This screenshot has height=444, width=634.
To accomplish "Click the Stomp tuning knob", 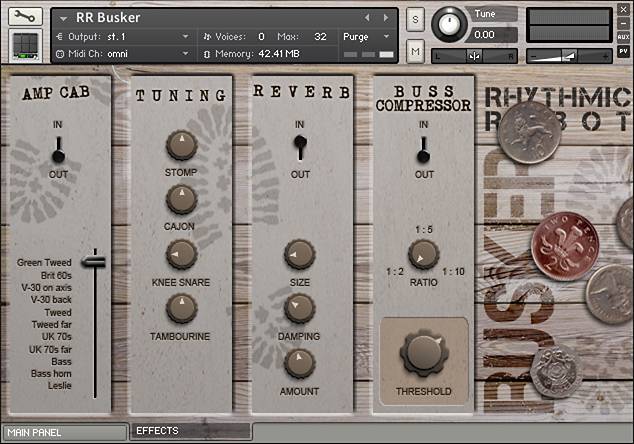I will pyautogui.click(x=182, y=146).
